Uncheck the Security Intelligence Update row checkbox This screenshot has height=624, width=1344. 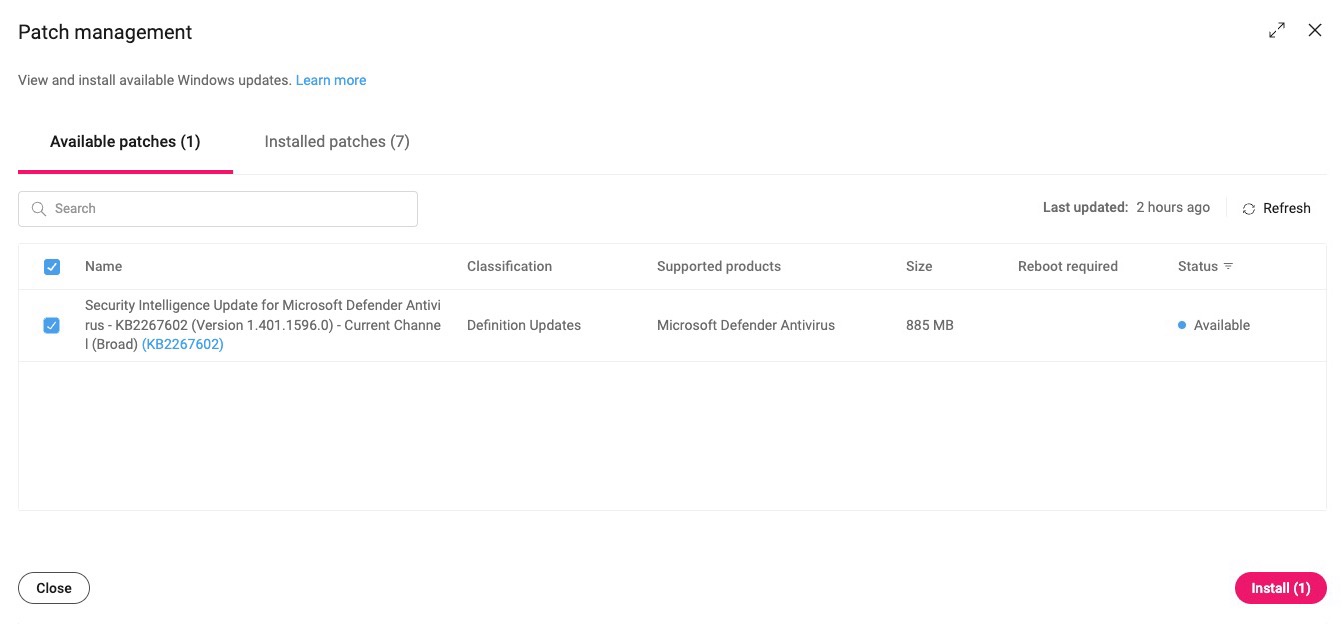(52, 325)
